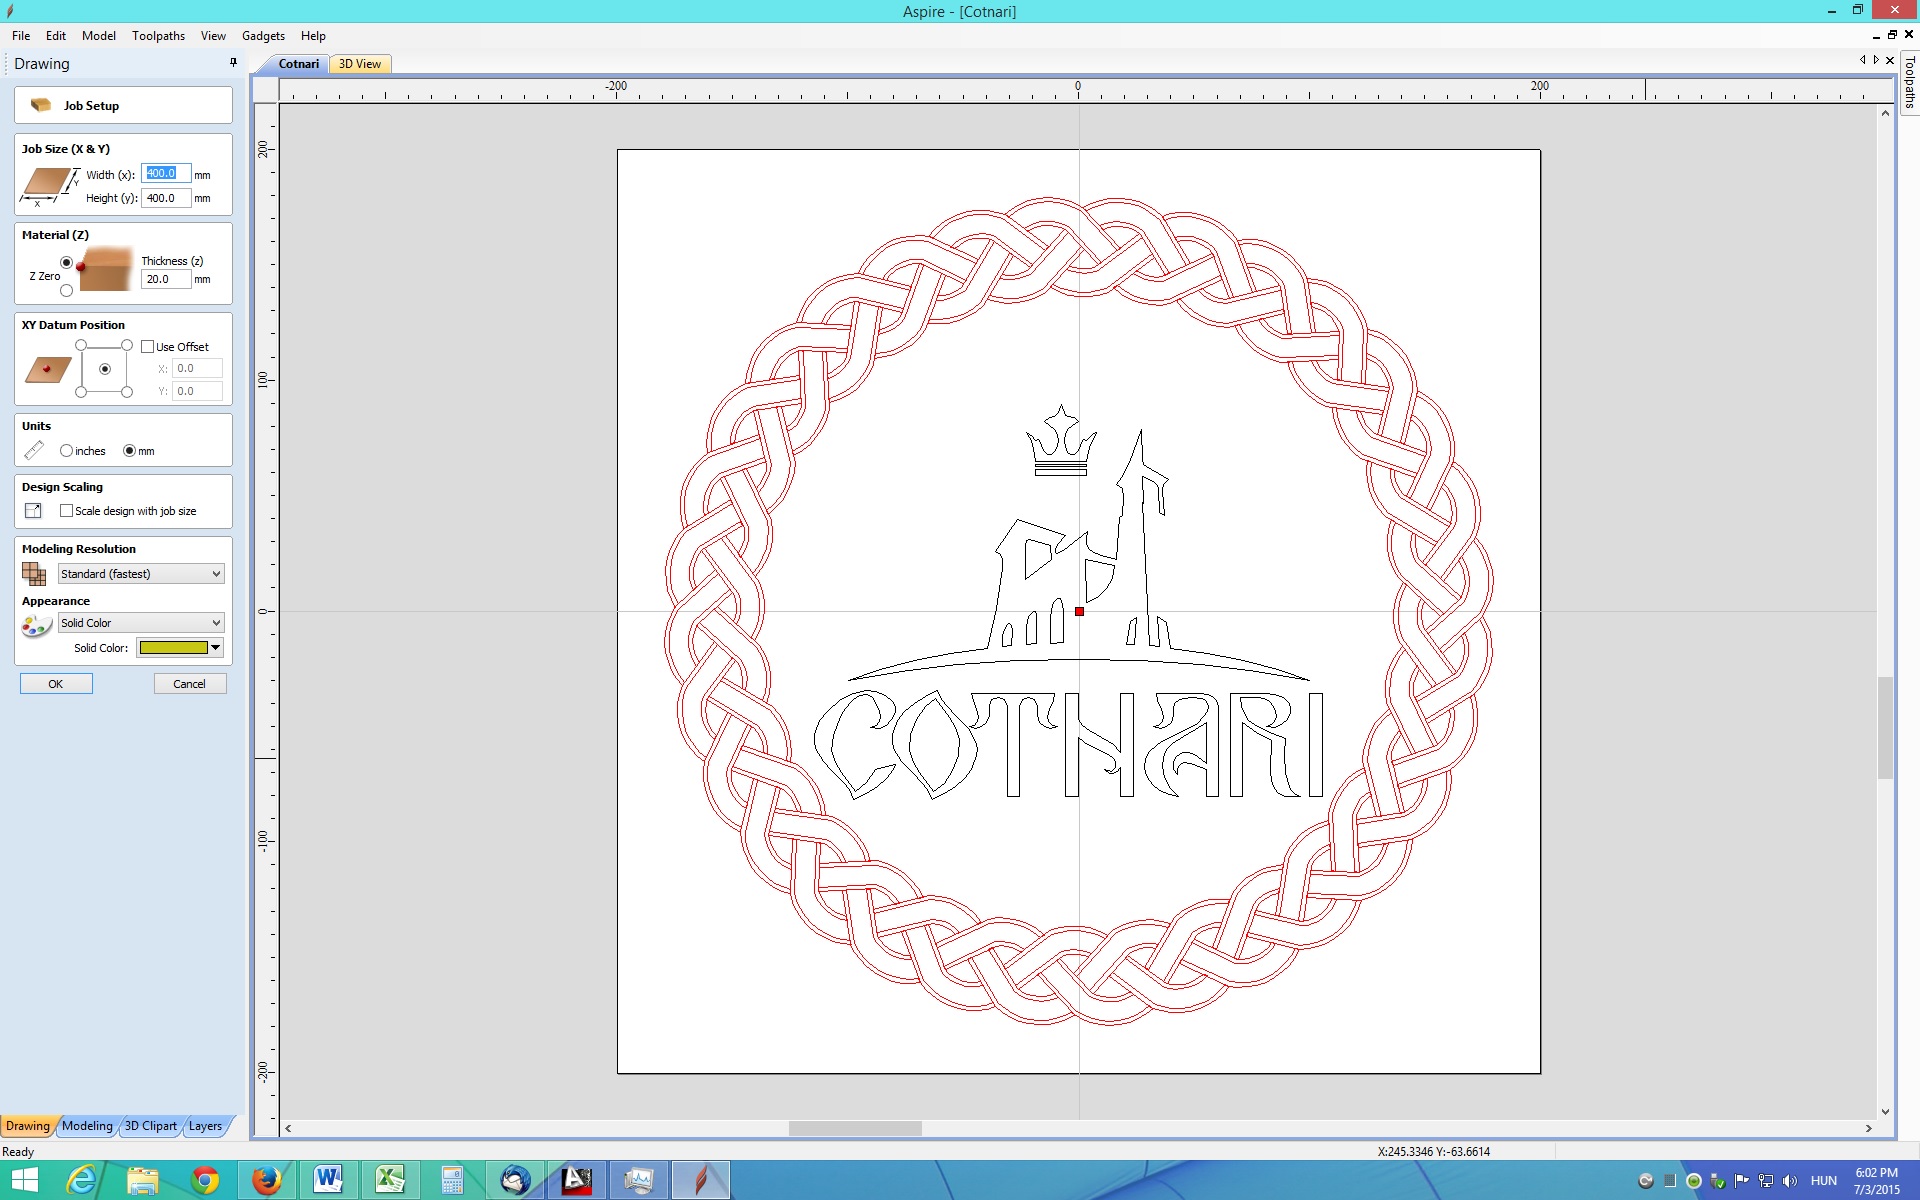Viewport: 1920px width, 1200px height.
Task: Click the Width (x) input field
Action: [166, 174]
